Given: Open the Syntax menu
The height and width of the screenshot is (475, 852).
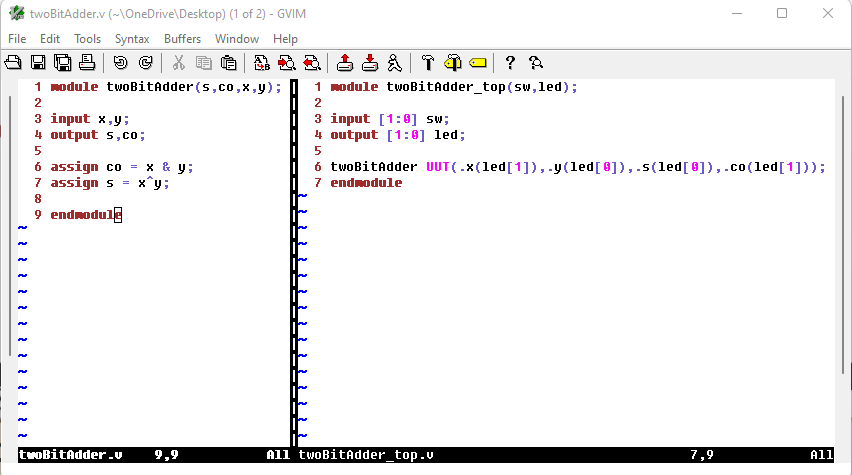Looking at the screenshot, I should point(131,38).
